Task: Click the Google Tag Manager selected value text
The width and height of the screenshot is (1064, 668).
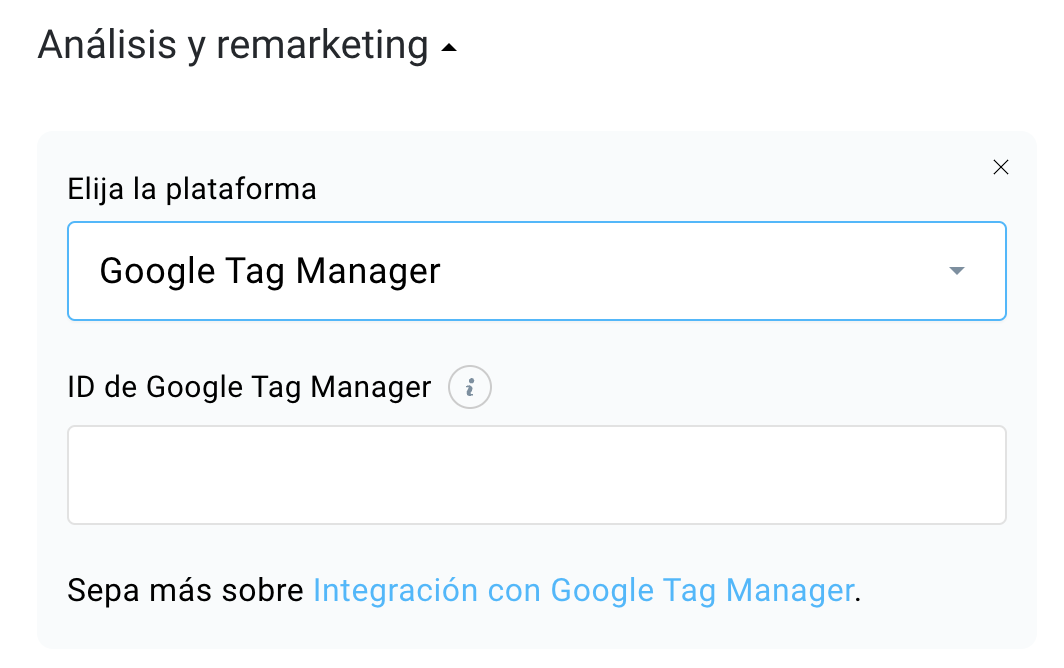Action: (270, 271)
